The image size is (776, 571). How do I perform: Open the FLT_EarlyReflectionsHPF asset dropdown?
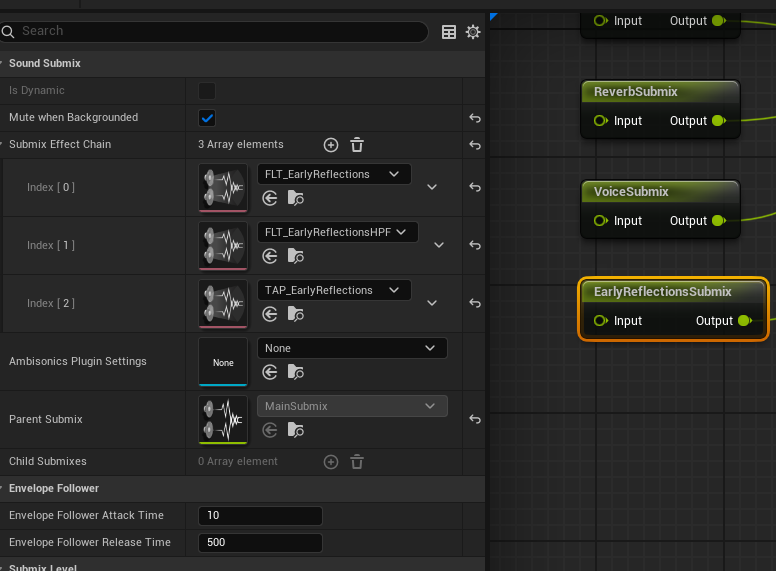338,232
